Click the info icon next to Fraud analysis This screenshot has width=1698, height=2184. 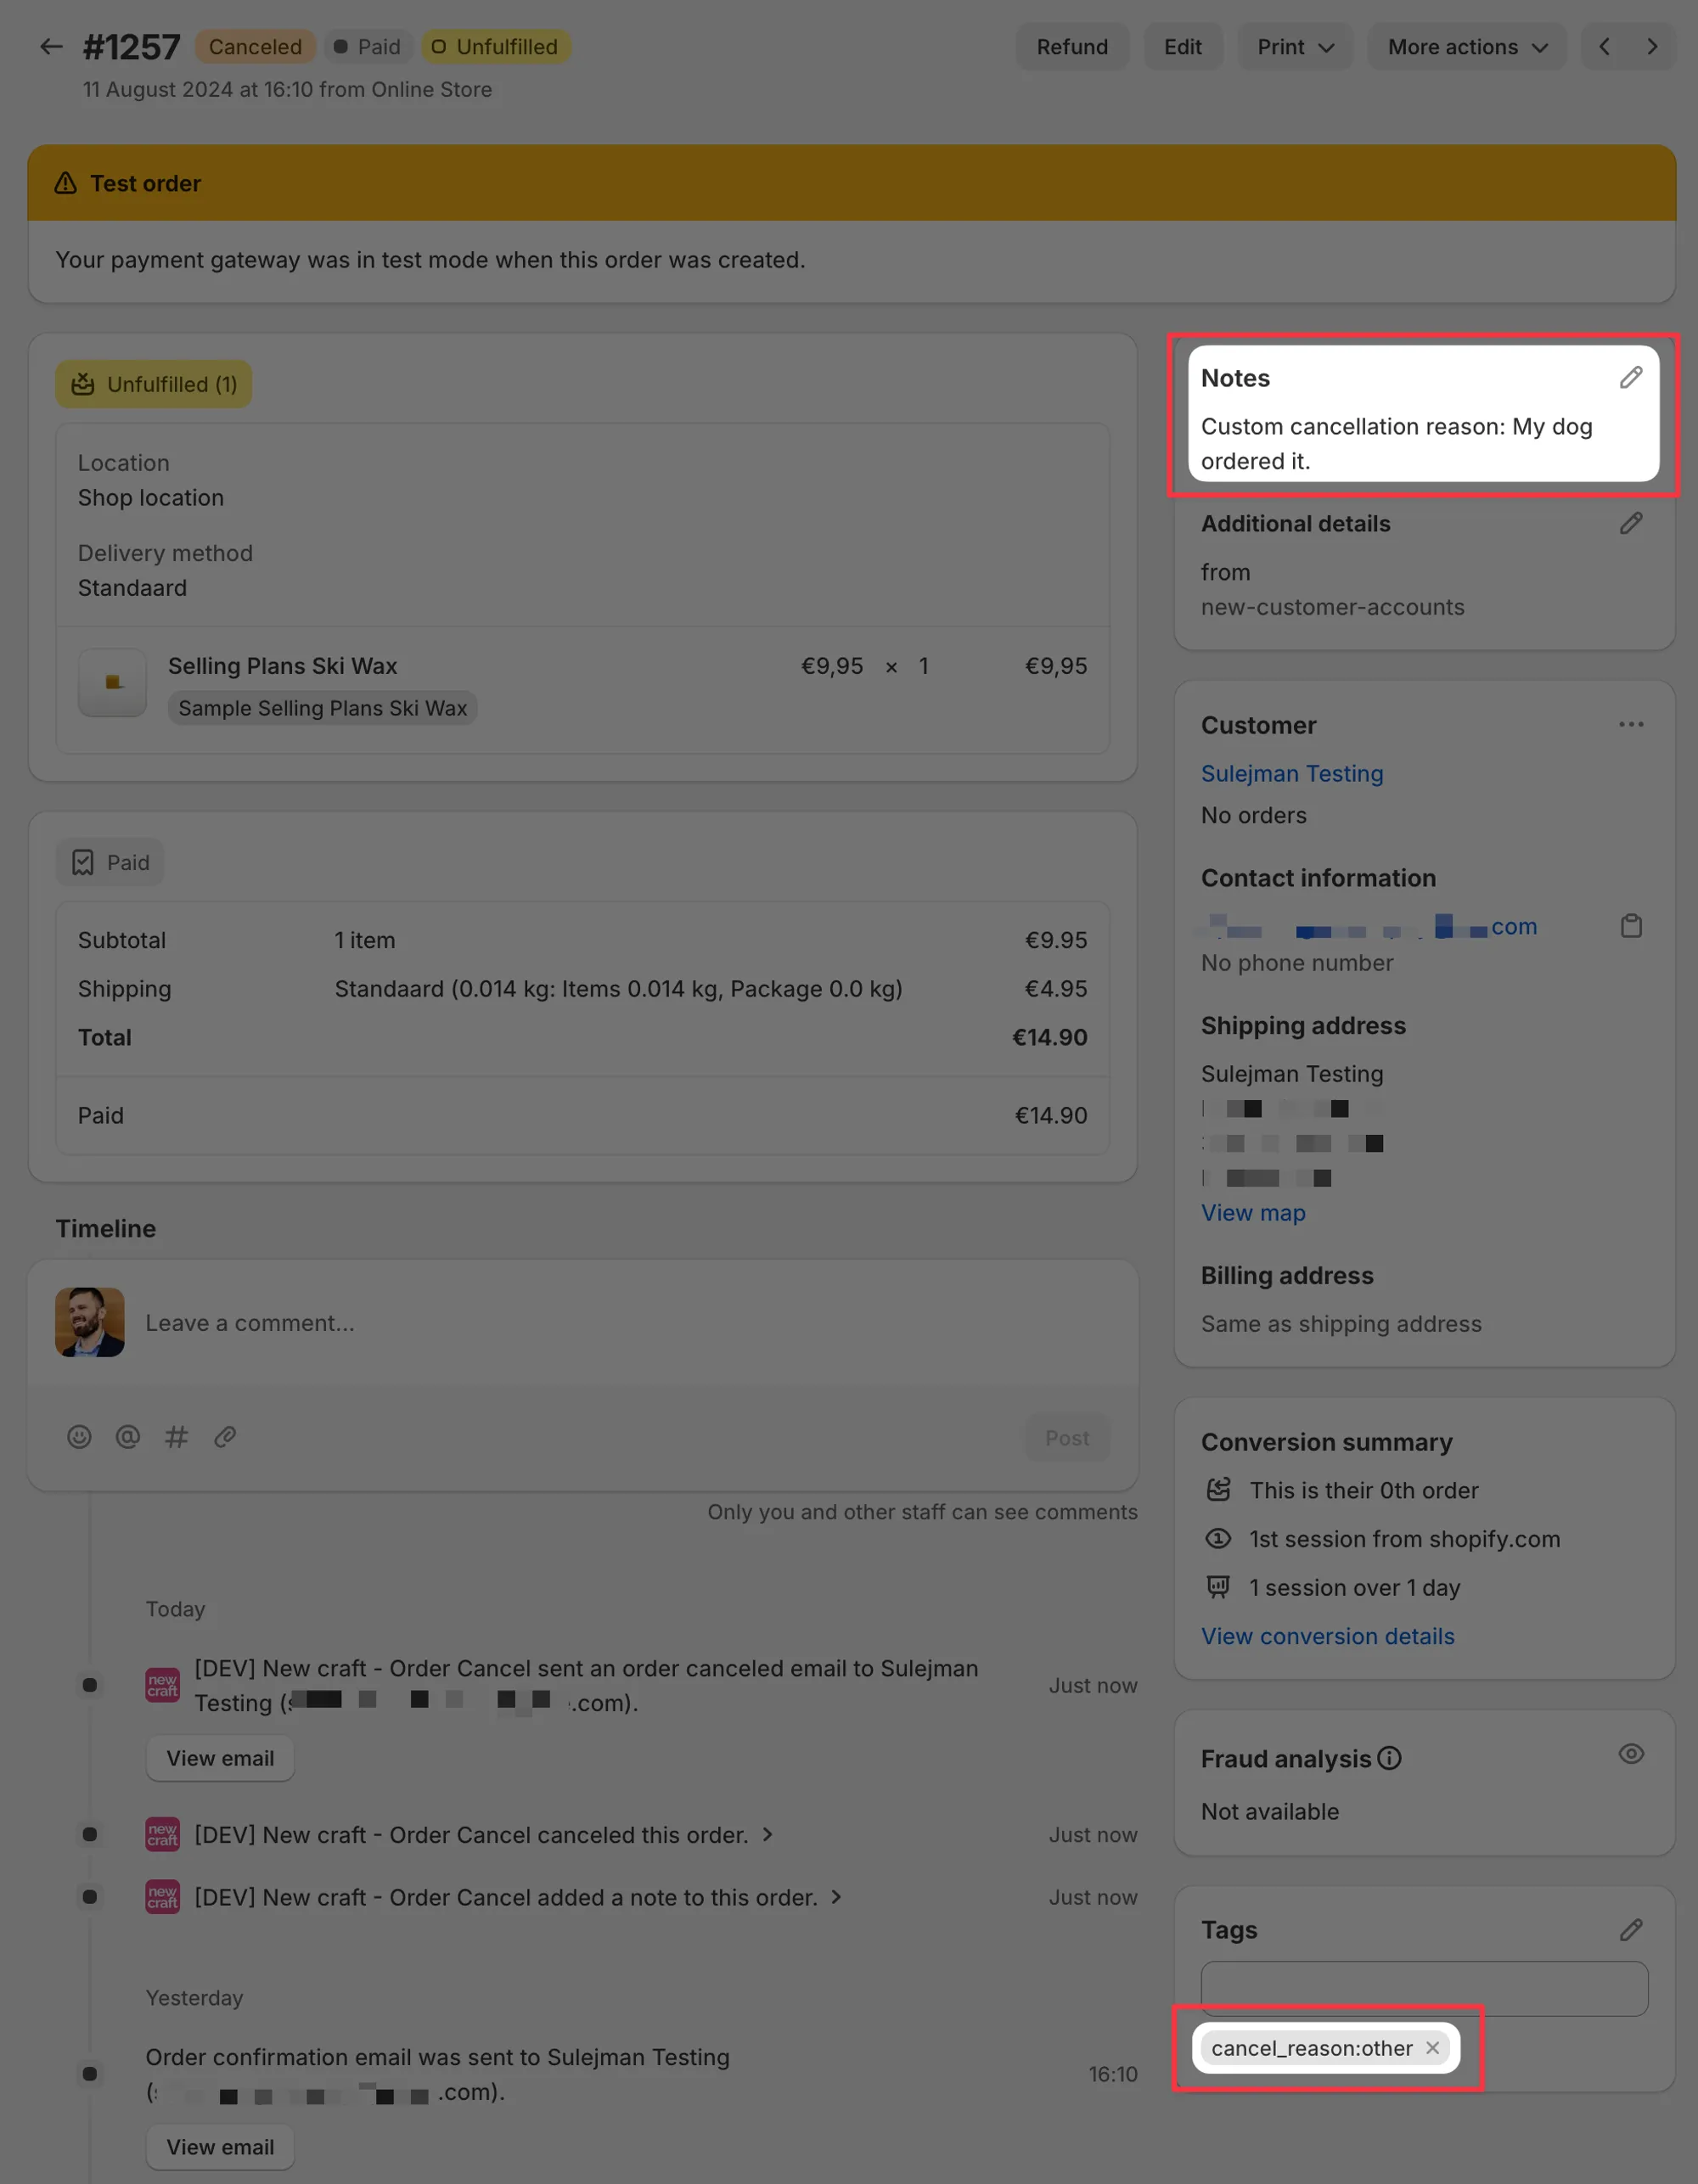1389,1759
